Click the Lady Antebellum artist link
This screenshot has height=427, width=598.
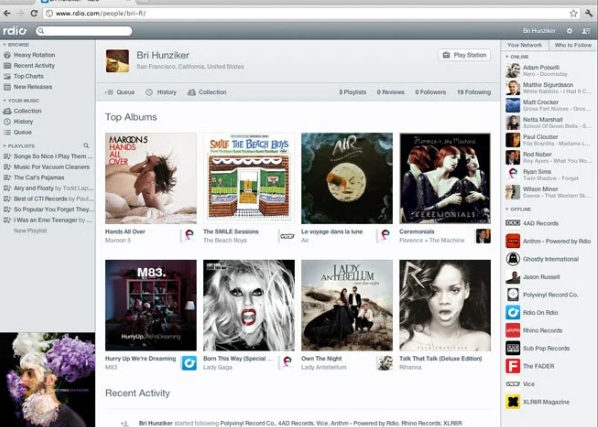pyautogui.click(x=324, y=367)
